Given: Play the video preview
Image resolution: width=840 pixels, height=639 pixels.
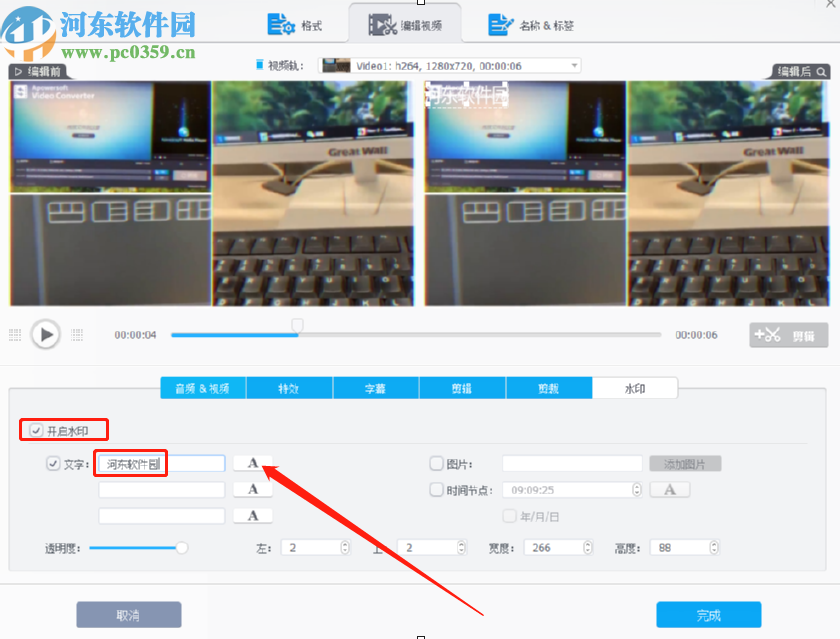Looking at the screenshot, I should [46, 334].
